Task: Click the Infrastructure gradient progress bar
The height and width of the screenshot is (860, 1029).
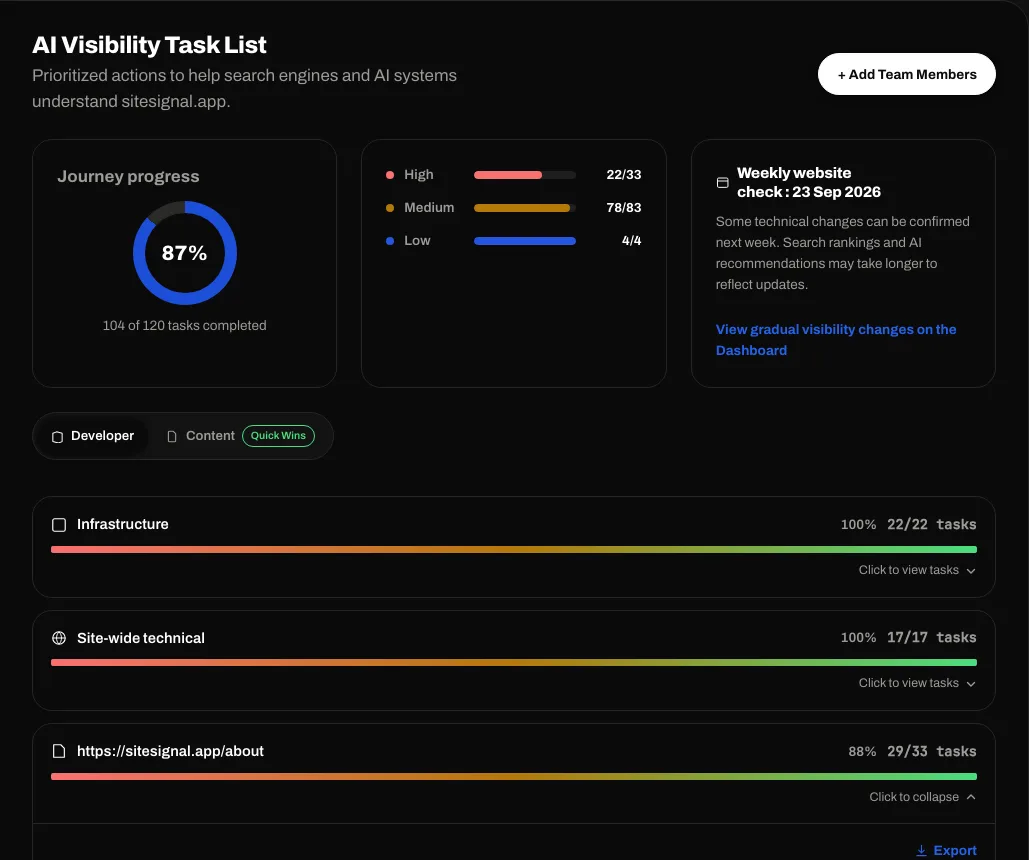Action: [x=514, y=549]
